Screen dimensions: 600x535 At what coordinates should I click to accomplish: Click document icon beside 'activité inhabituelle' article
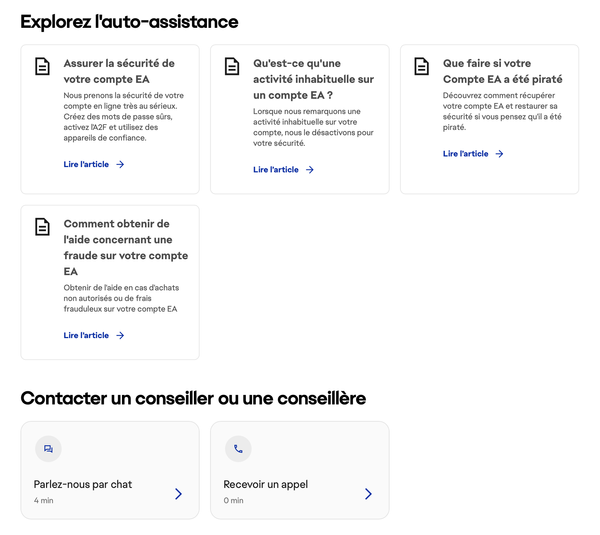coord(232,67)
